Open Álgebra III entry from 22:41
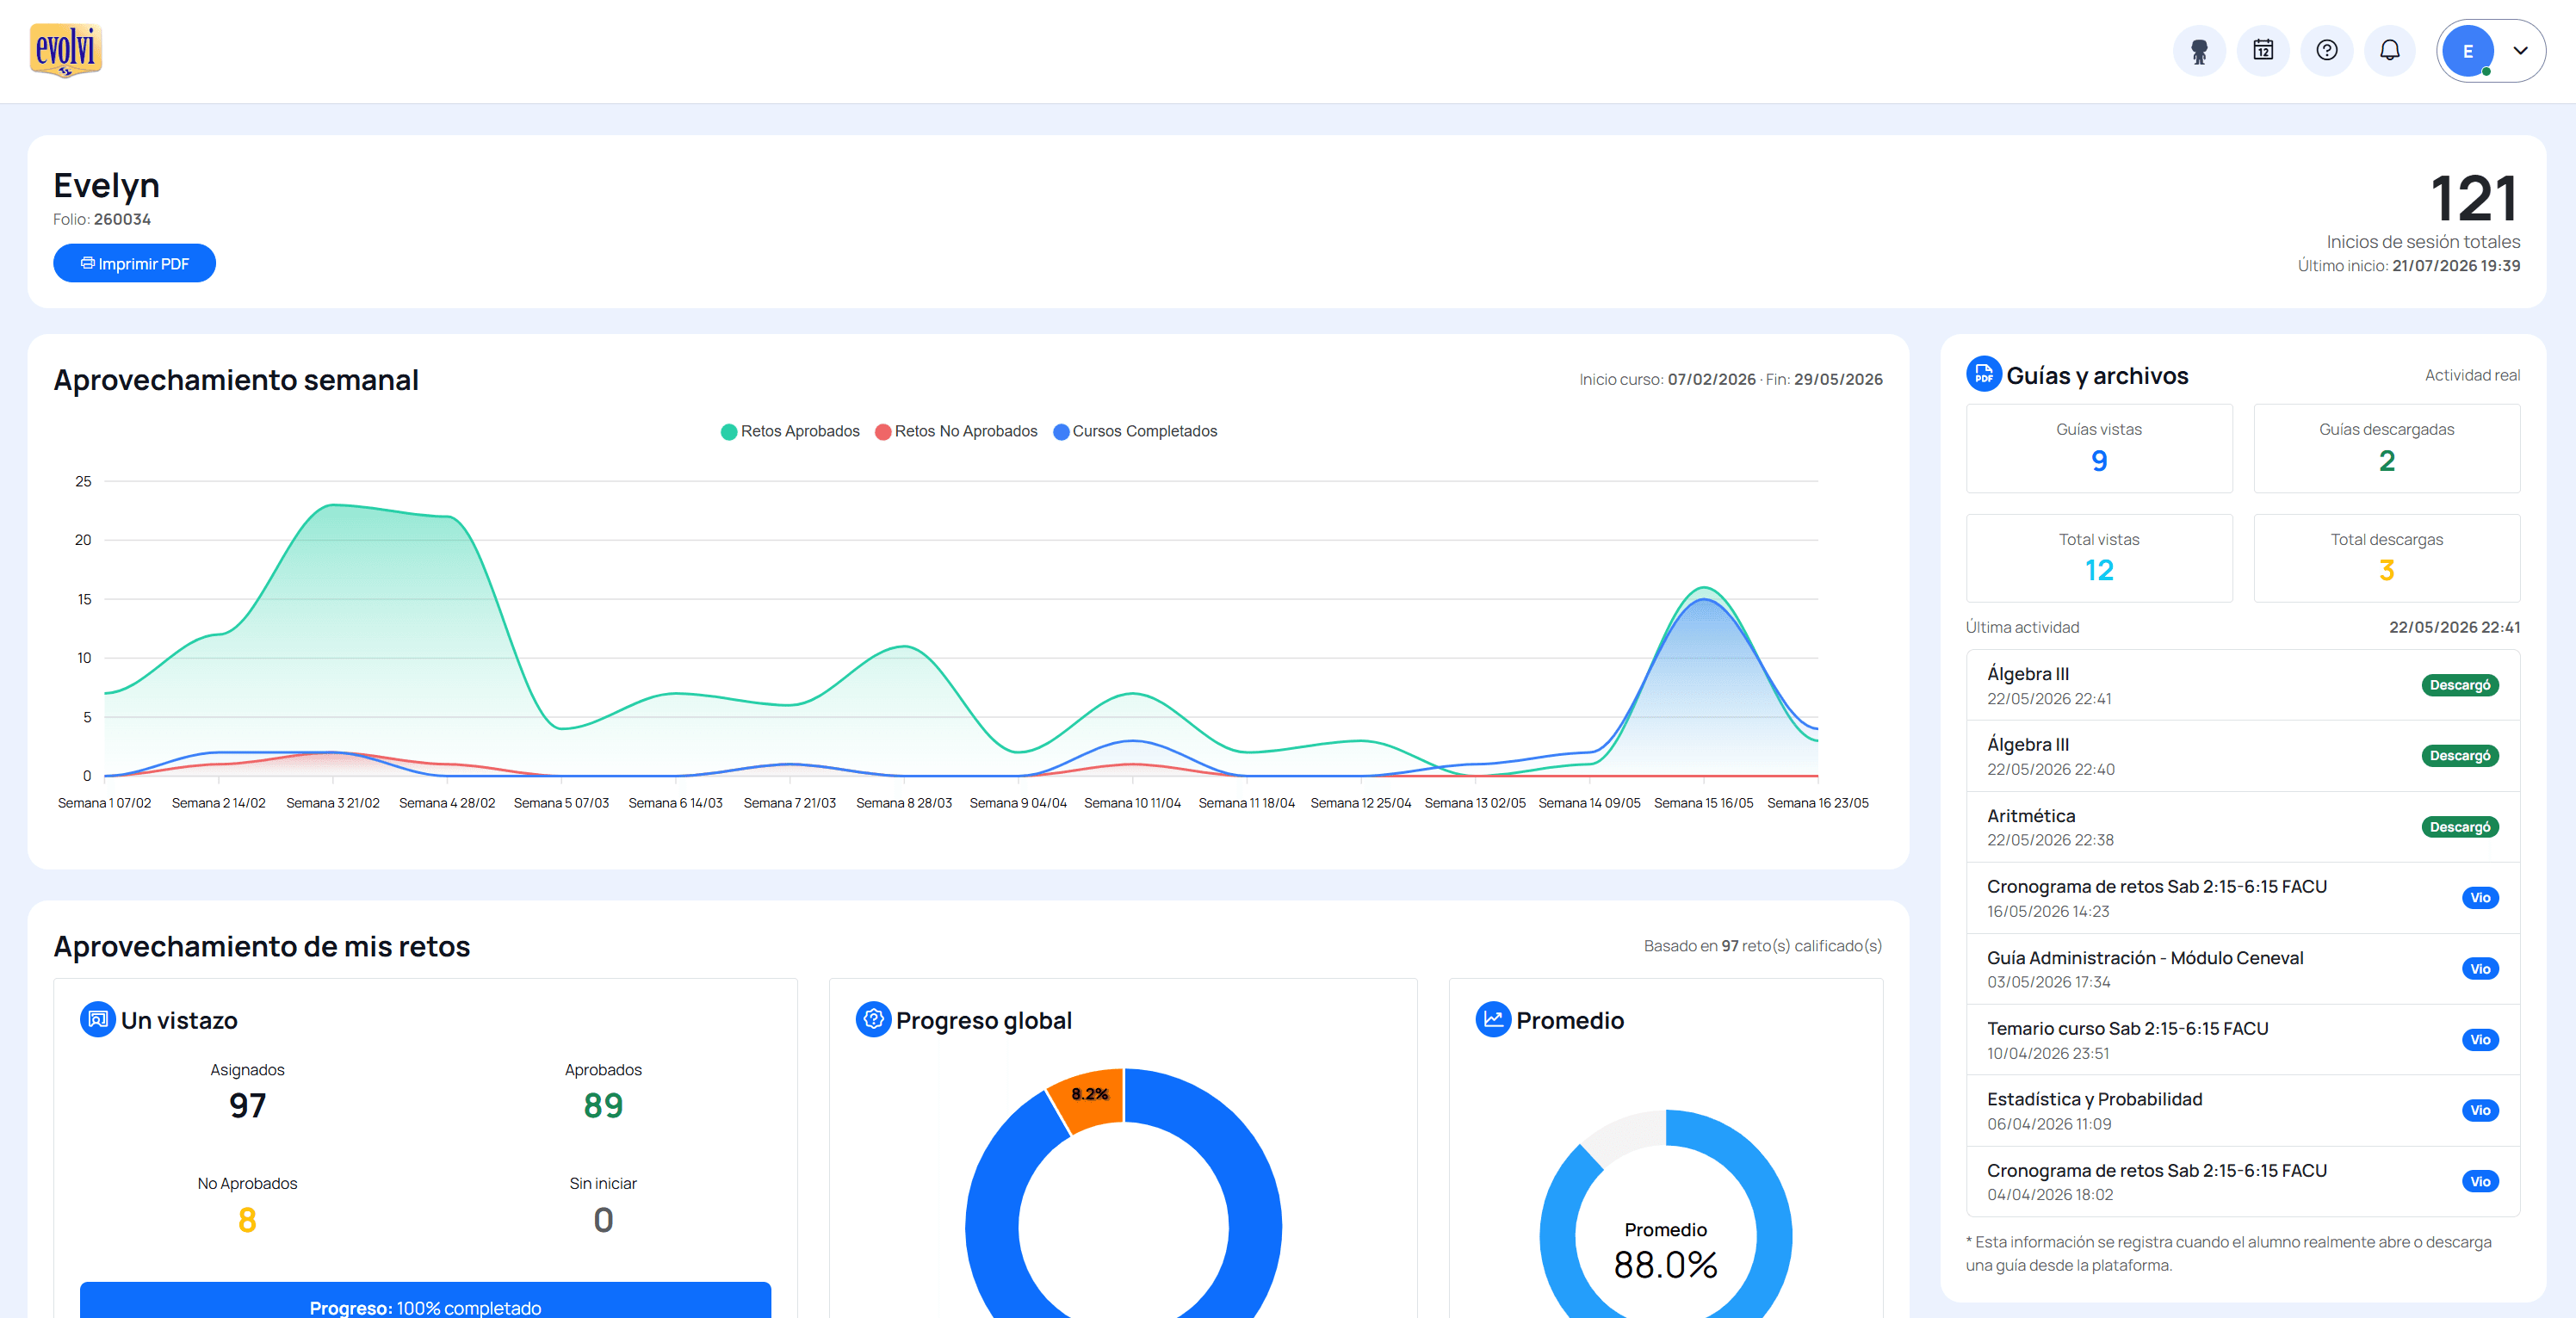The height and width of the screenshot is (1318, 2576). point(2242,686)
